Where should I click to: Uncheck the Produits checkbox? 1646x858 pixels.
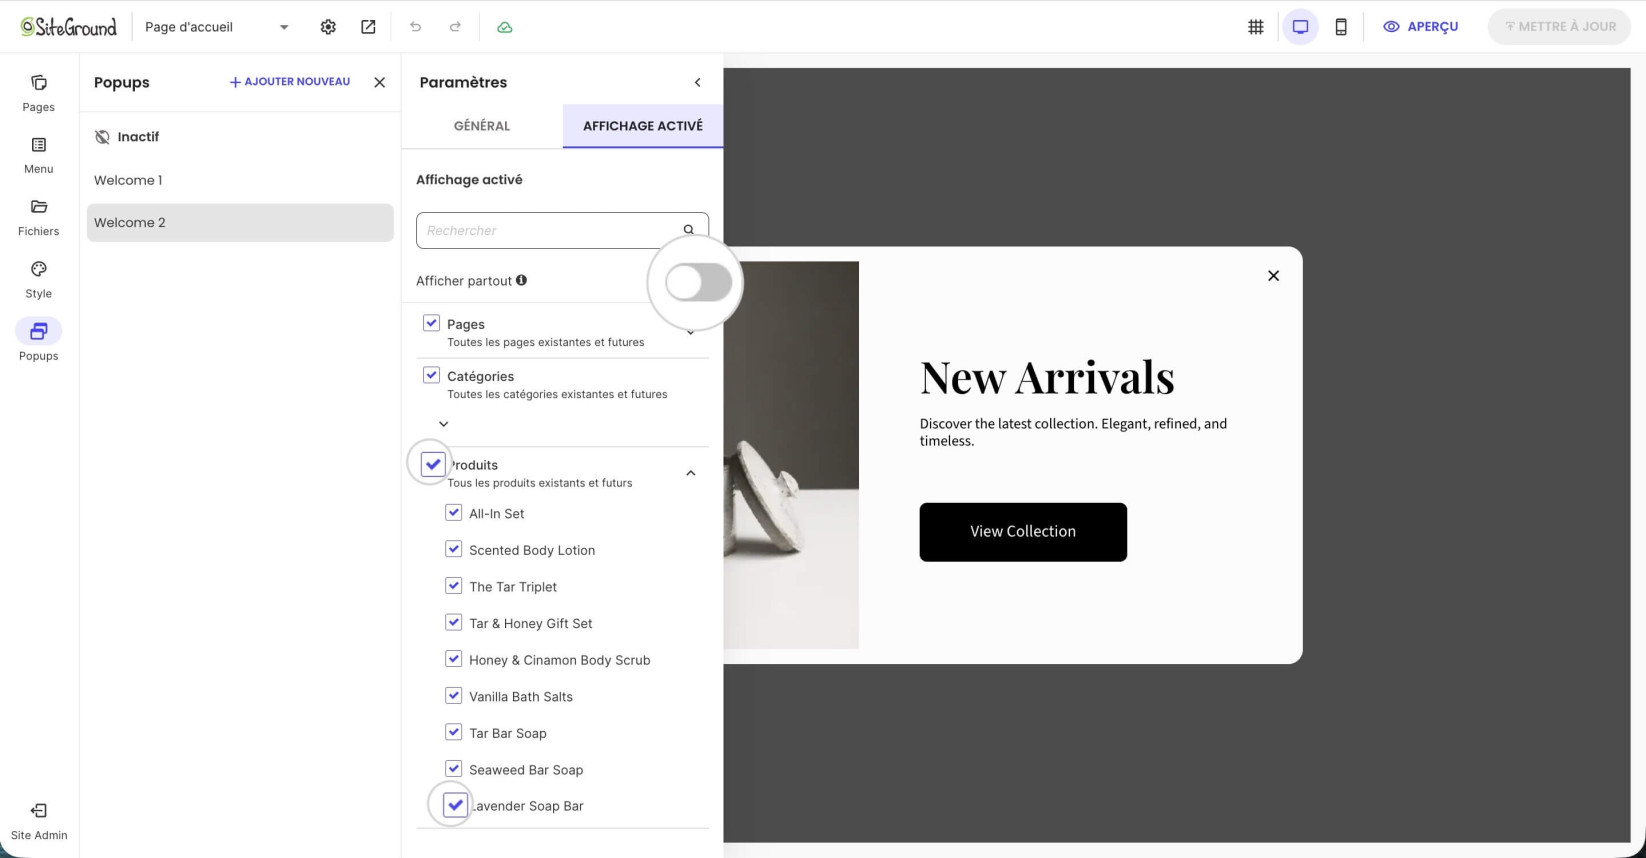(433, 464)
